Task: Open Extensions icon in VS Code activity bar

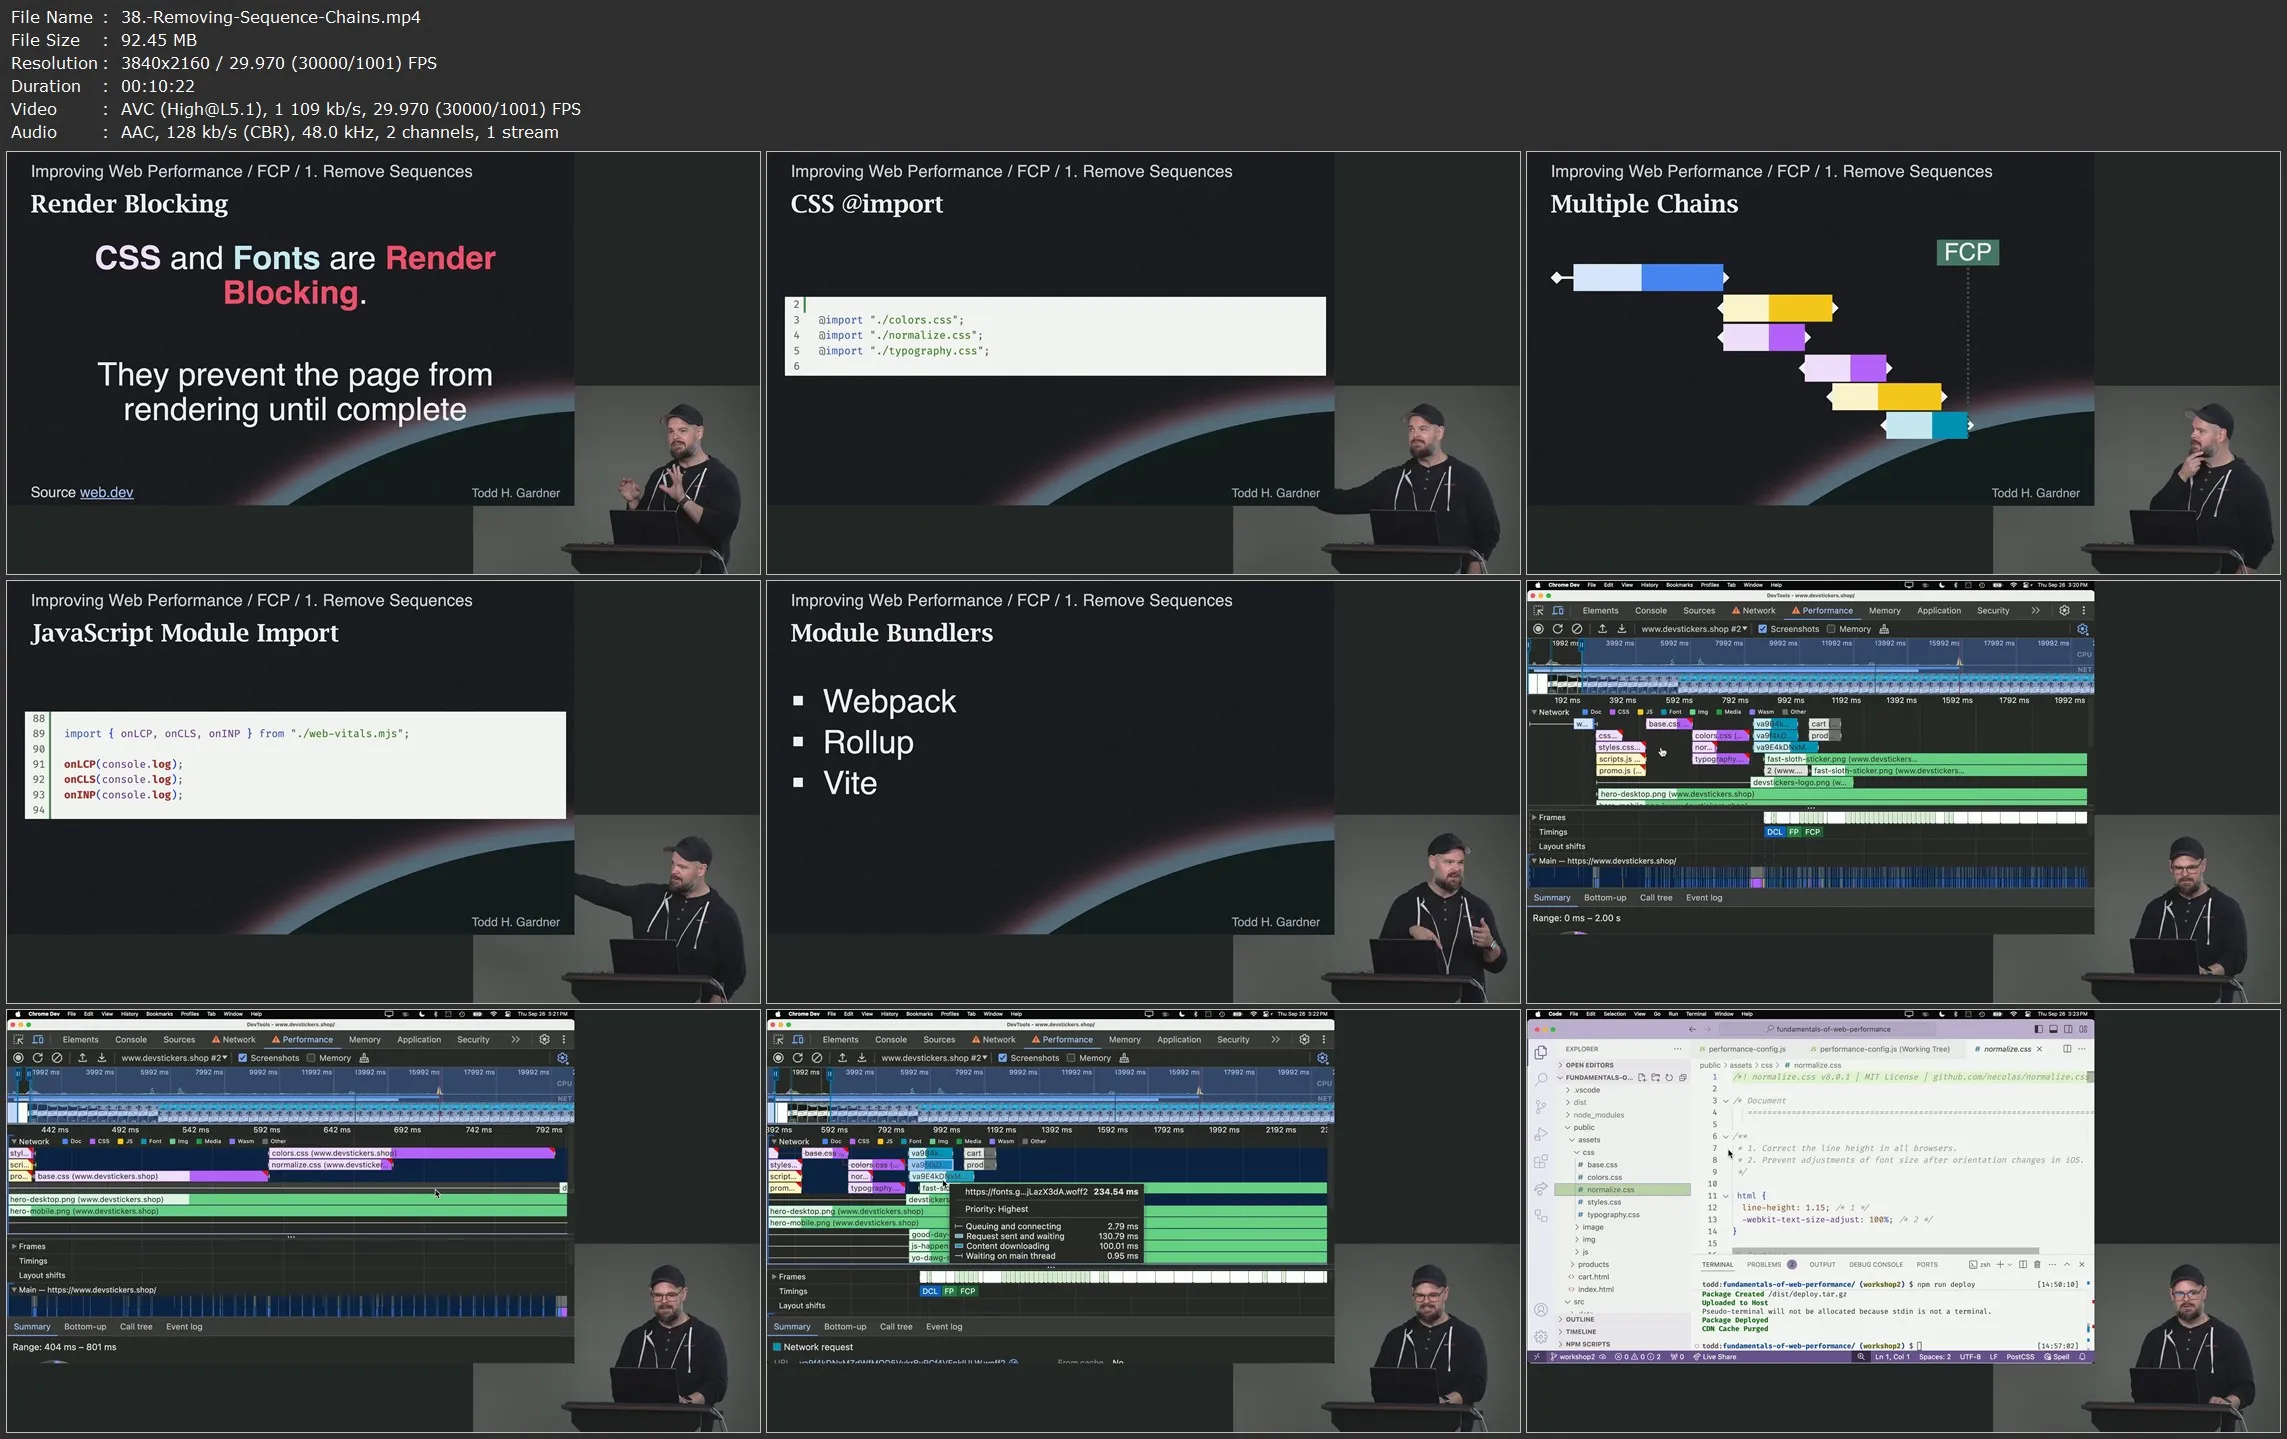Action: click(x=1540, y=1161)
